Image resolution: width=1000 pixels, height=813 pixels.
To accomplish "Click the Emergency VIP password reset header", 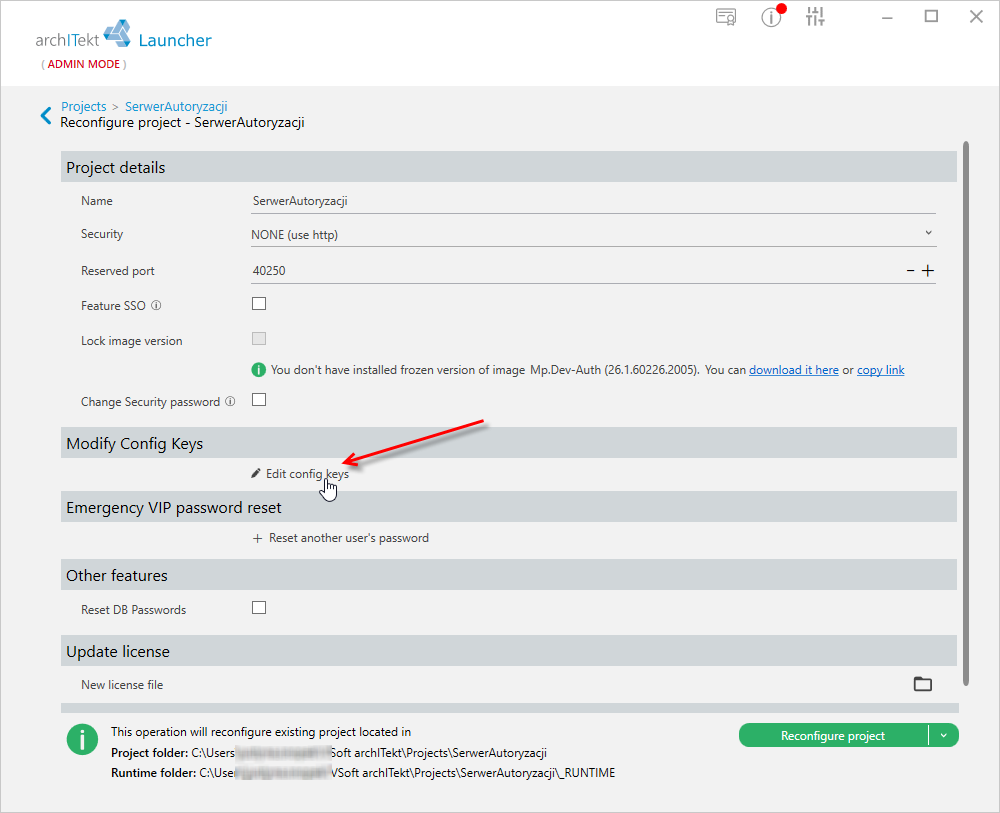I will 509,507.
